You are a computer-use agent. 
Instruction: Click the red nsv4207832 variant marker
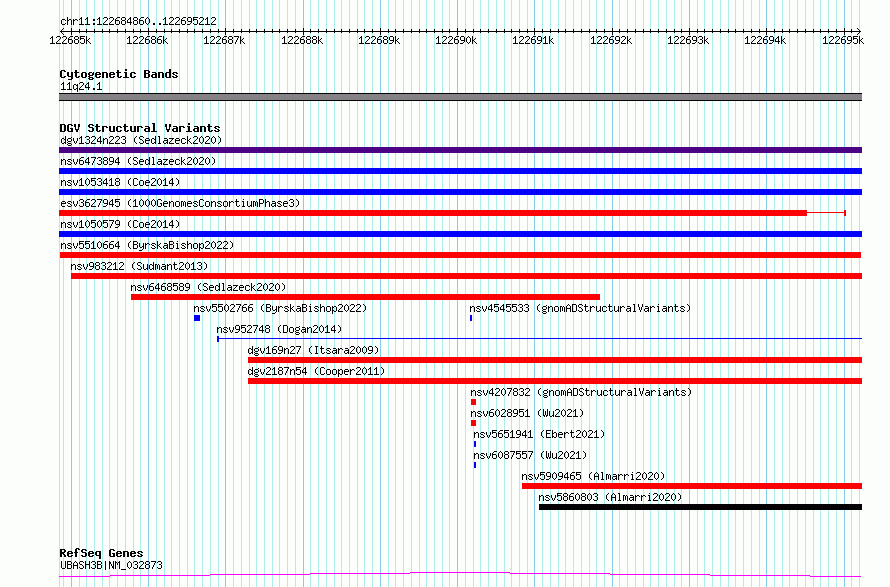coord(473,402)
